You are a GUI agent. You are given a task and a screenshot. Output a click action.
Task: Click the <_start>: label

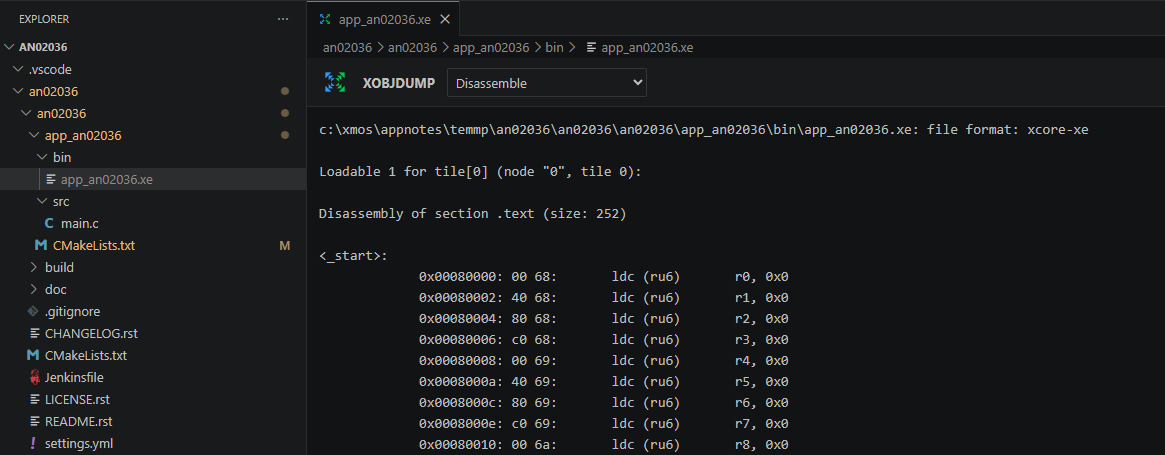(x=353, y=256)
